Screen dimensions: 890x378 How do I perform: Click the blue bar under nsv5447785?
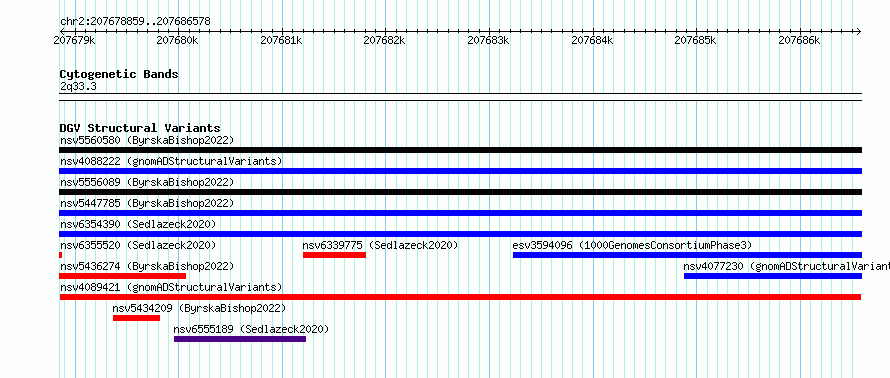pyautogui.click(x=460, y=213)
